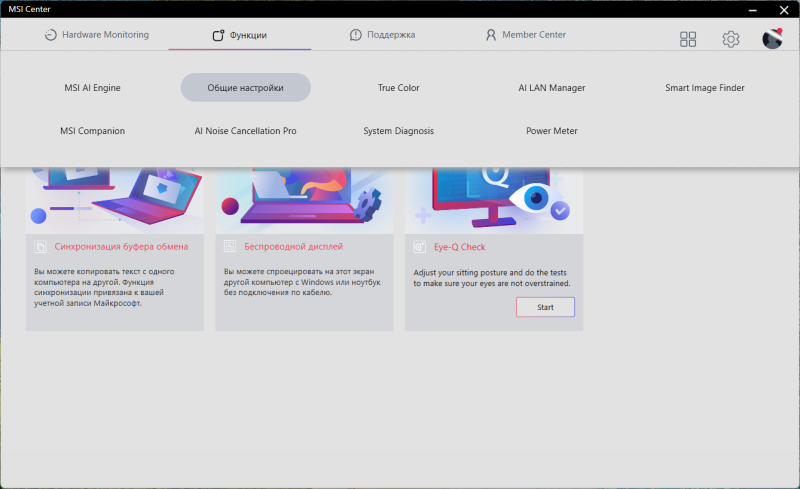Click the Беспроводной дисплей title link
The height and width of the screenshot is (489, 800).
click(x=293, y=246)
